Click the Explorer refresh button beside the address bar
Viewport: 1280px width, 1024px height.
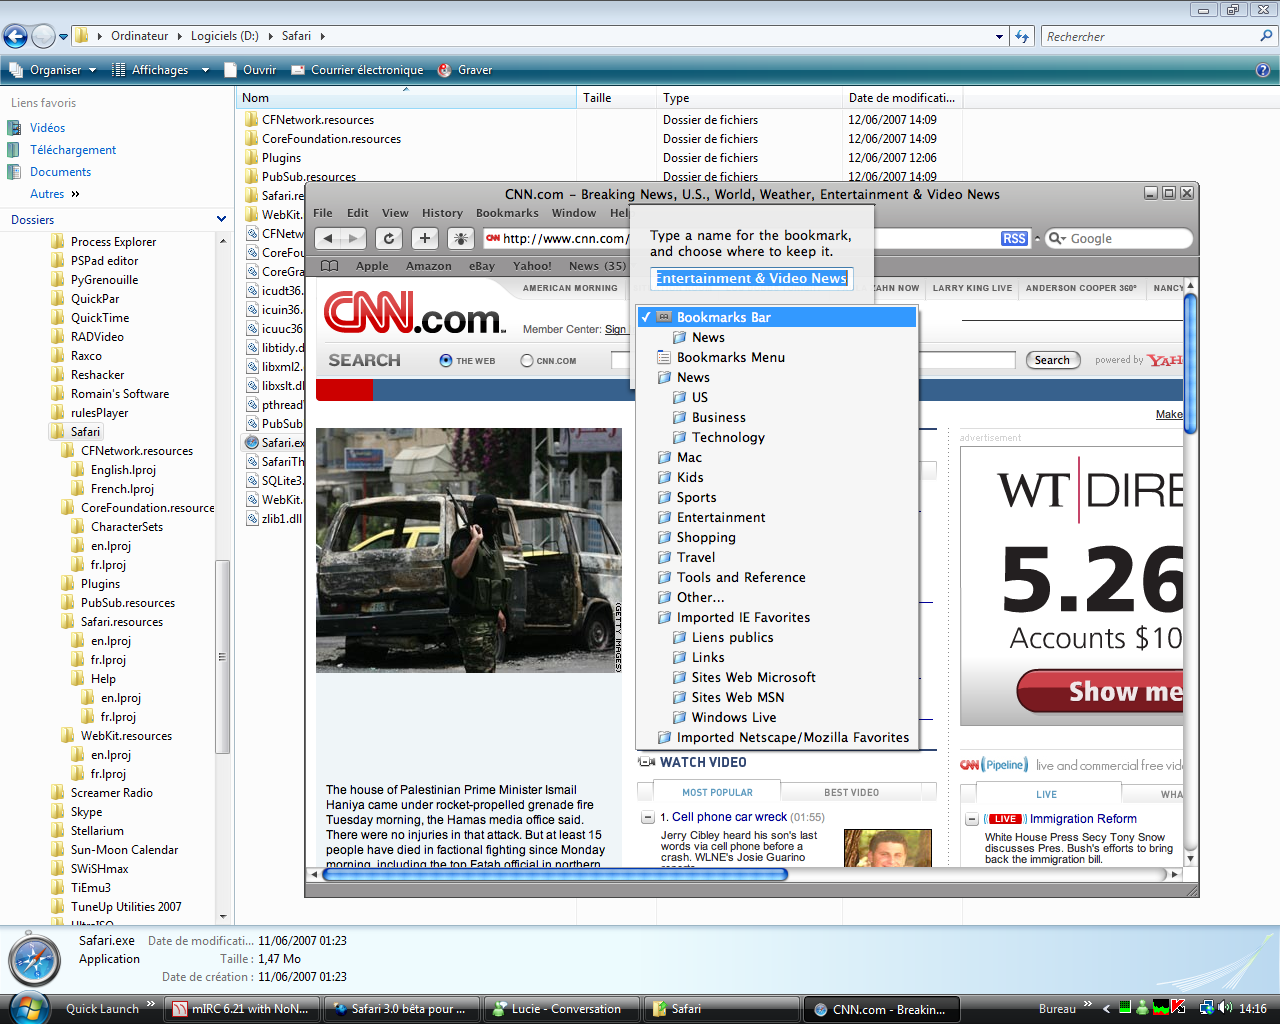[x=1021, y=36]
